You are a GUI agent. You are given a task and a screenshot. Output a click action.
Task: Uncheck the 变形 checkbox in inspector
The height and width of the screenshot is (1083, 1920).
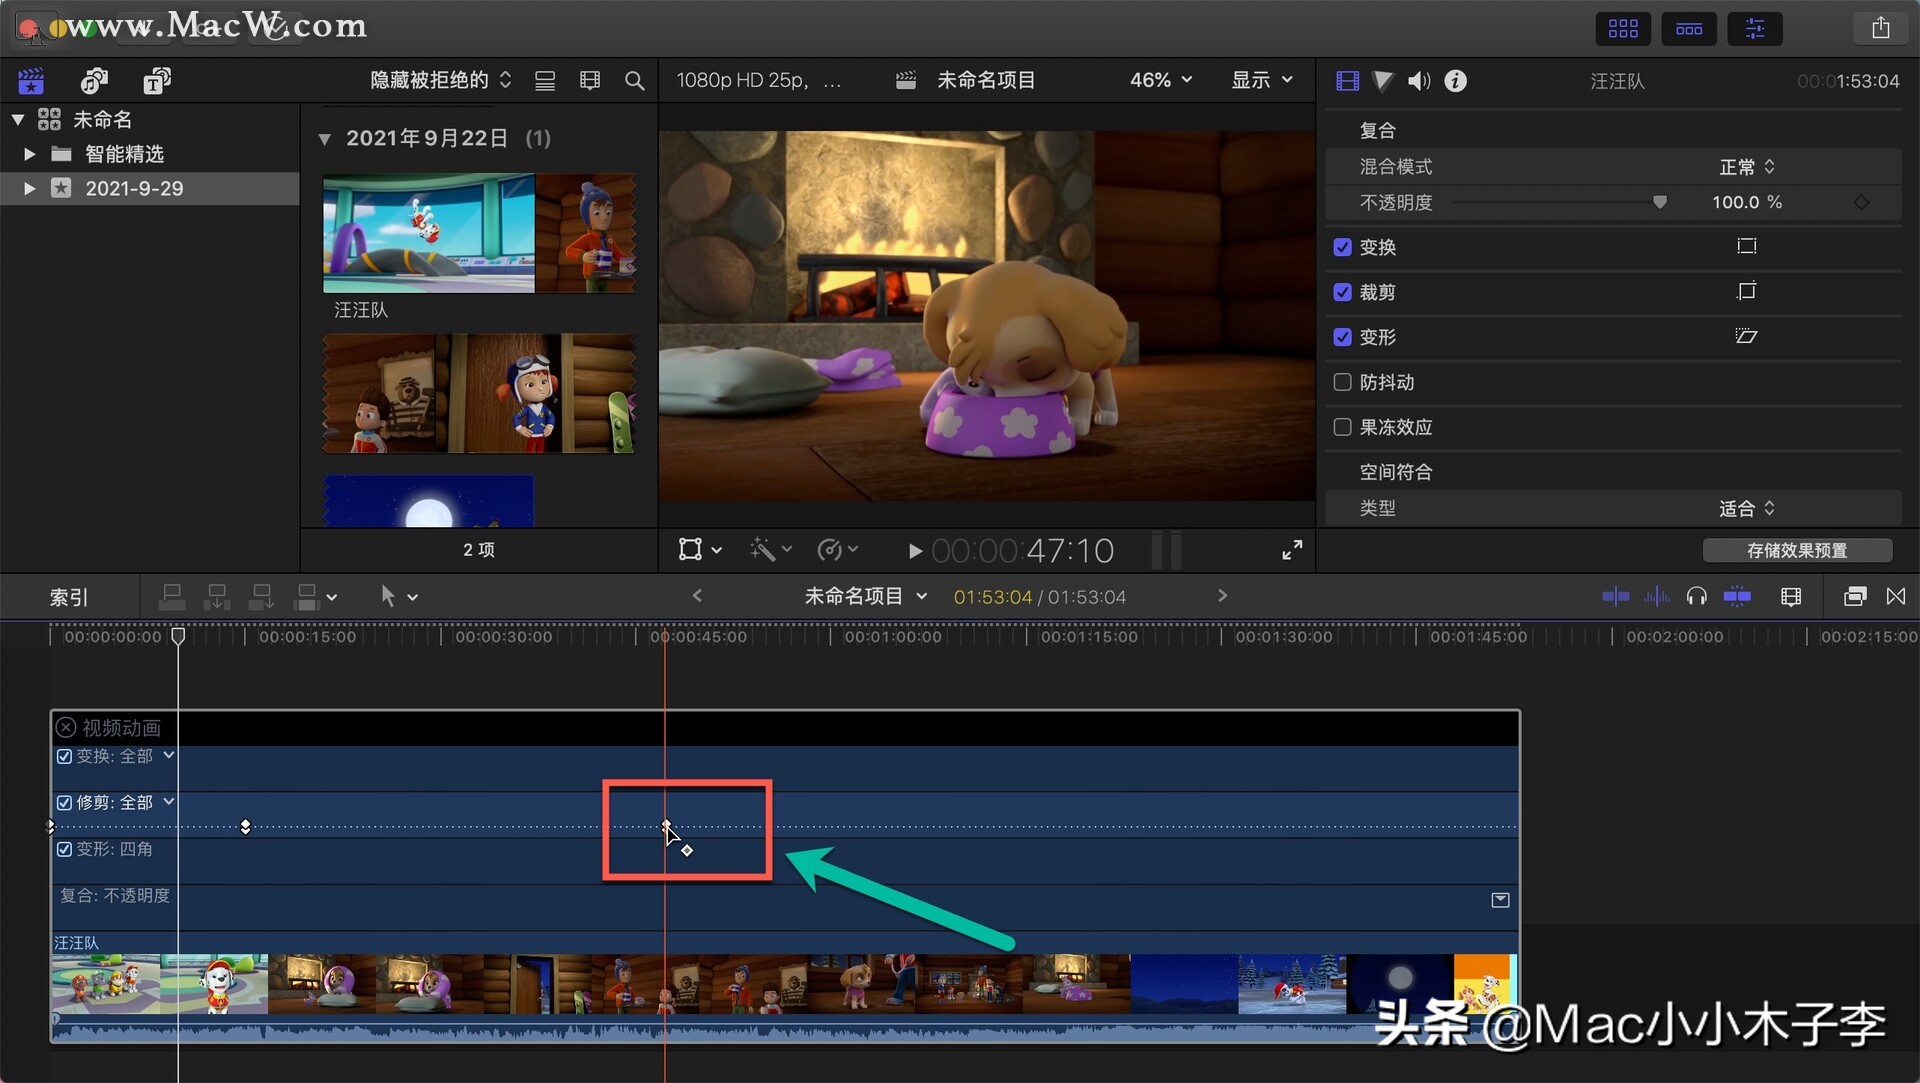point(1342,337)
